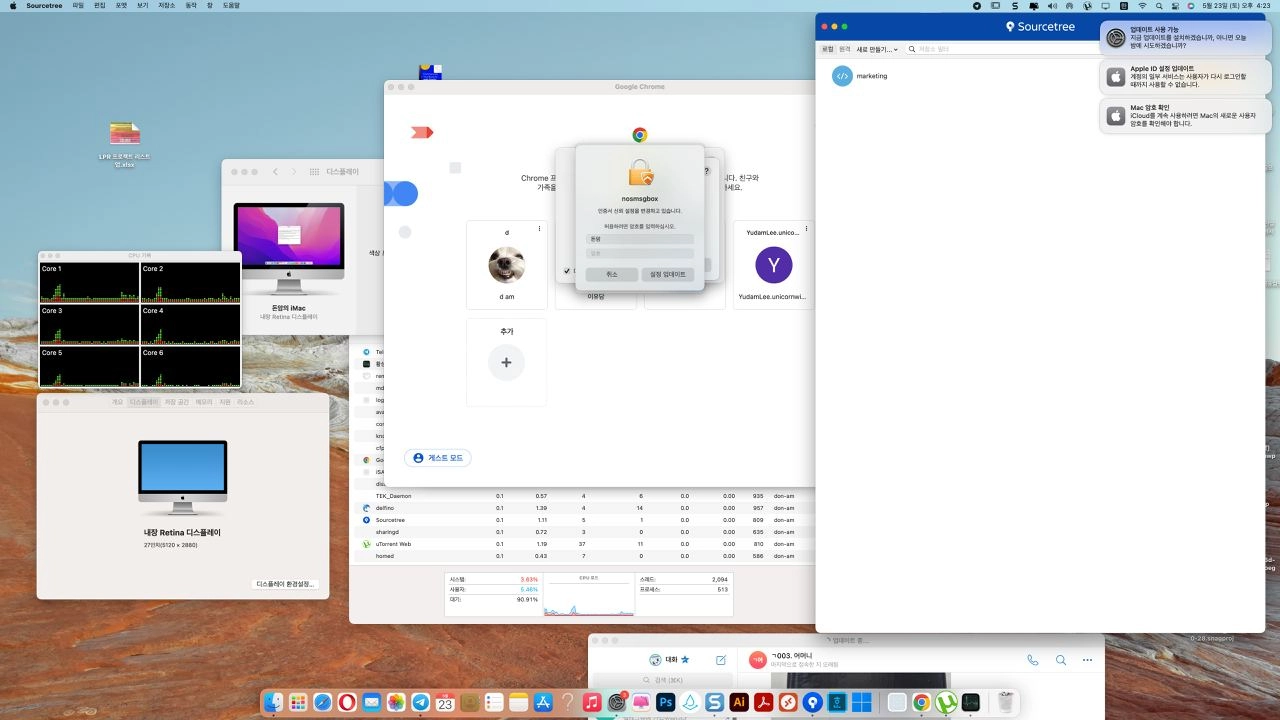Viewport: 1280px width, 720px height.
Task: Launch Photoshop from the Dock
Action: [x=666, y=703]
